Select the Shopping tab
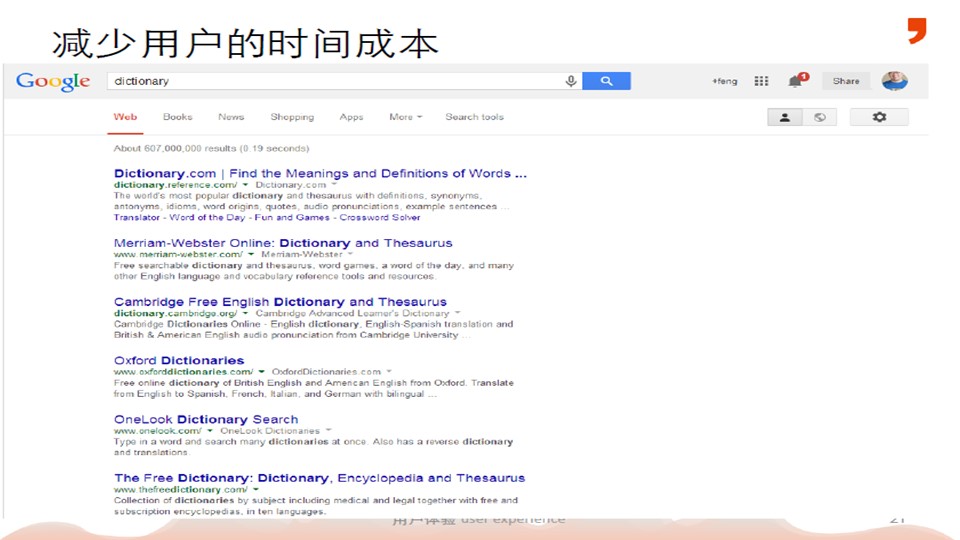The width and height of the screenshot is (960, 540). coord(292,117)
